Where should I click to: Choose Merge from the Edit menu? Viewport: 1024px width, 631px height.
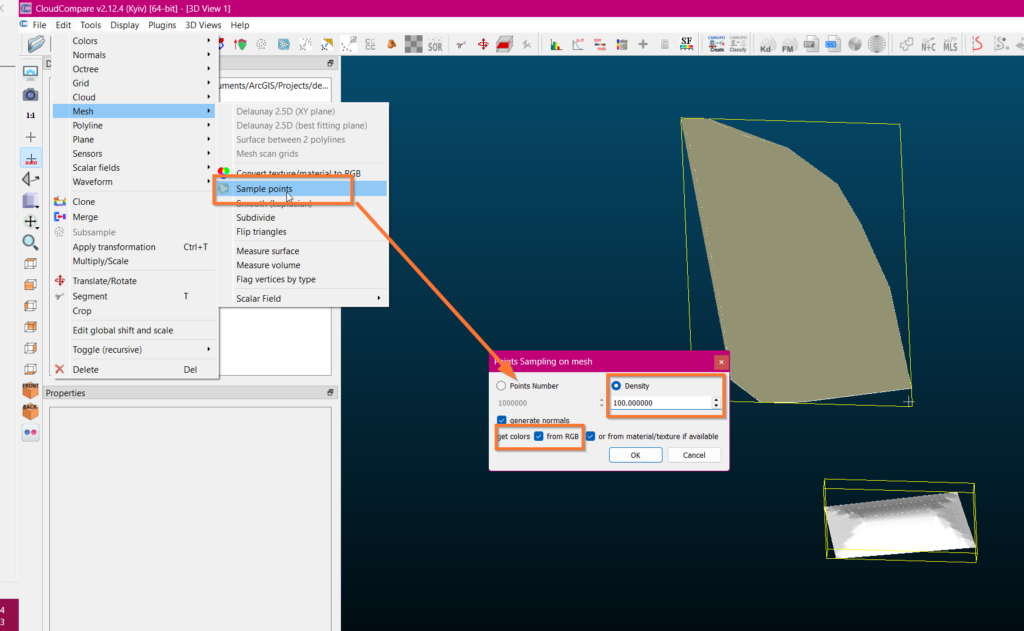tap(135, 217)
